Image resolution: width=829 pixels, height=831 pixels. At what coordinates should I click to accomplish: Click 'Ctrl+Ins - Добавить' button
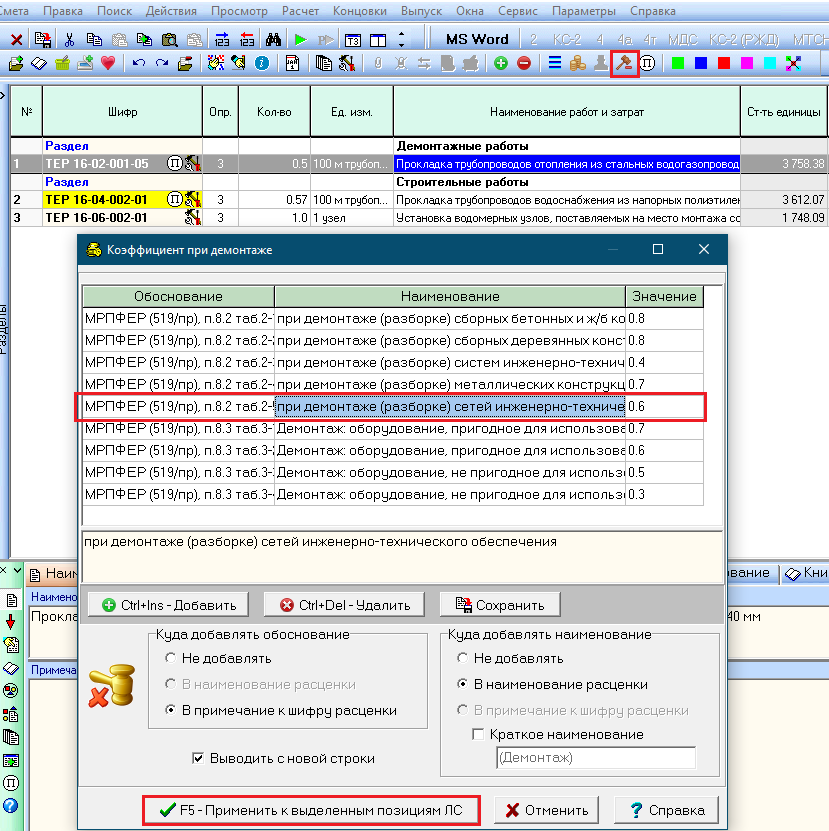[x=168, y=605]
